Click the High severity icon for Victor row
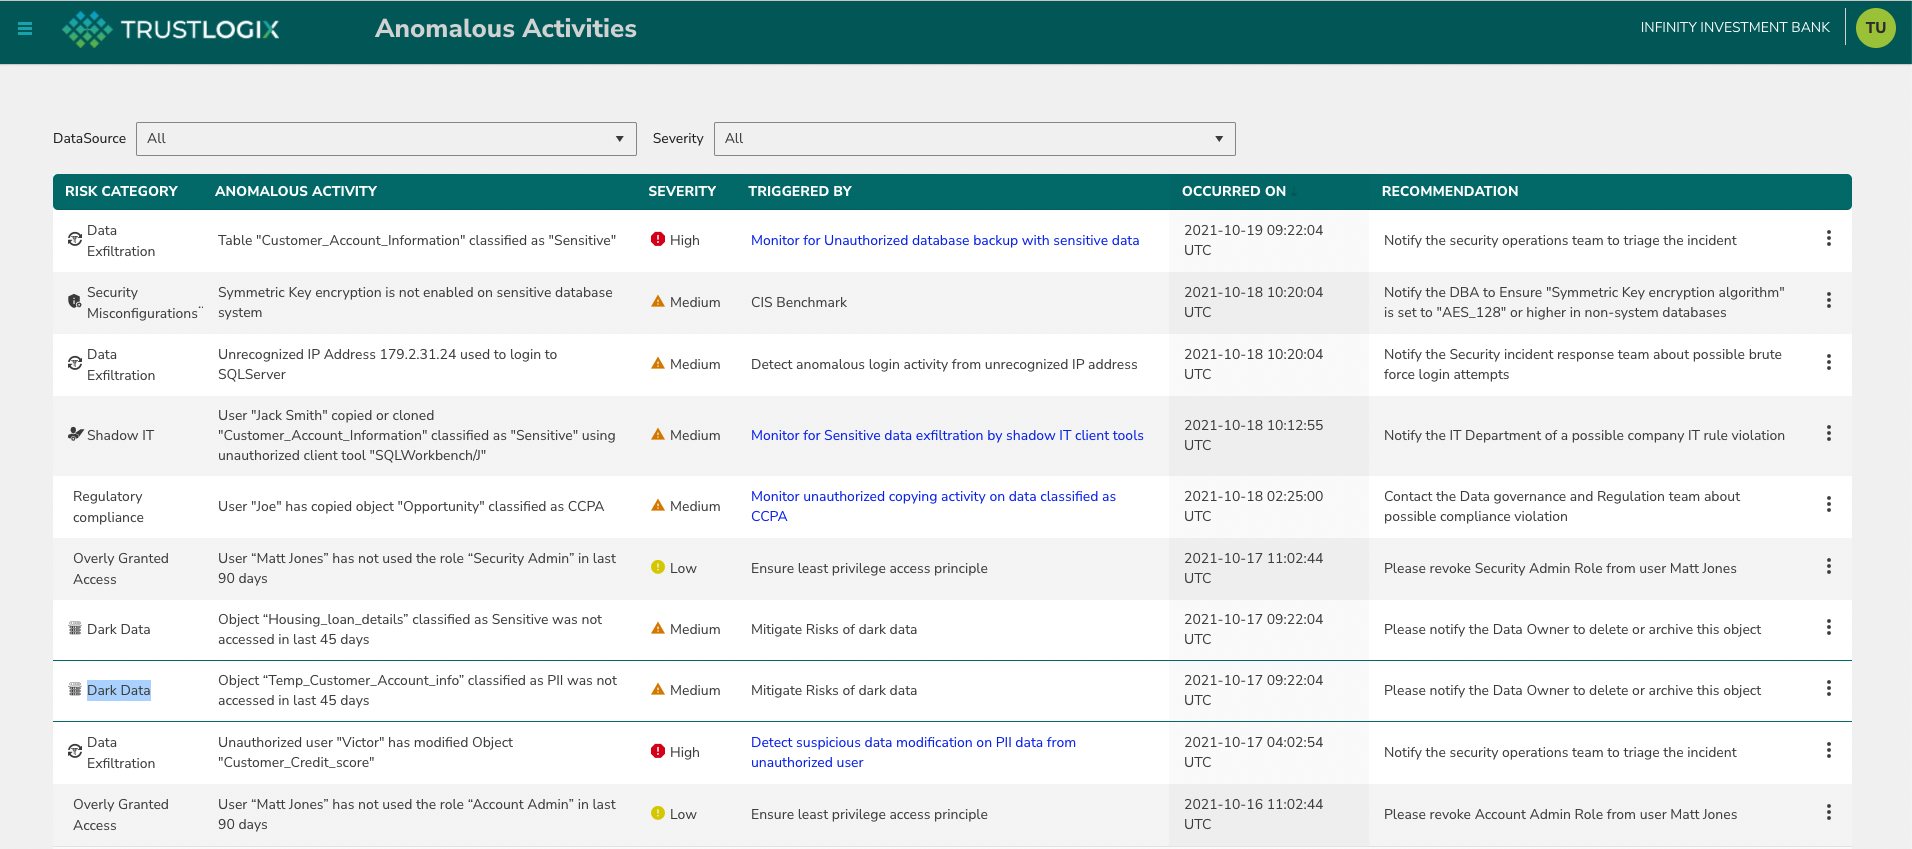 [x=658, y=751]
